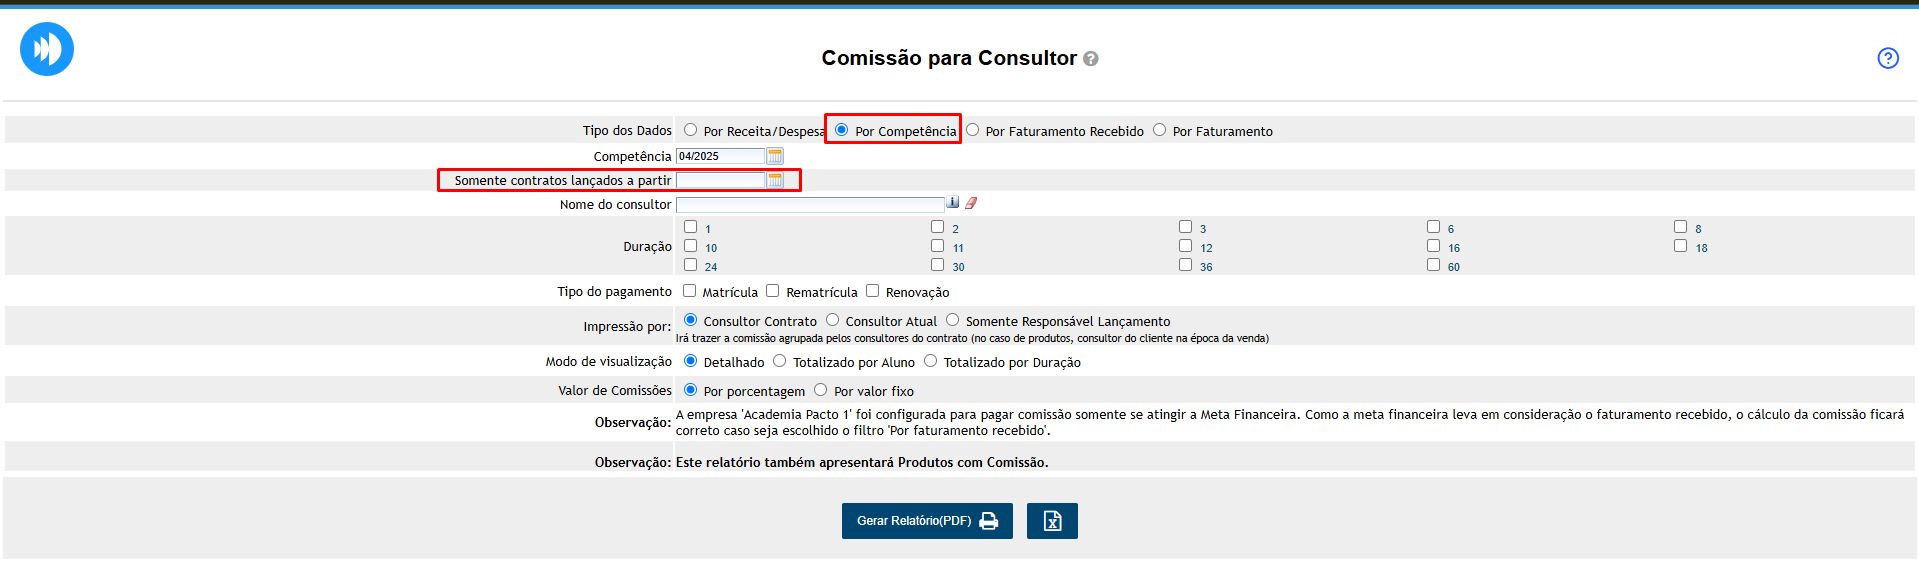Check duration 60 checkbox

(x=1433, y=265)
